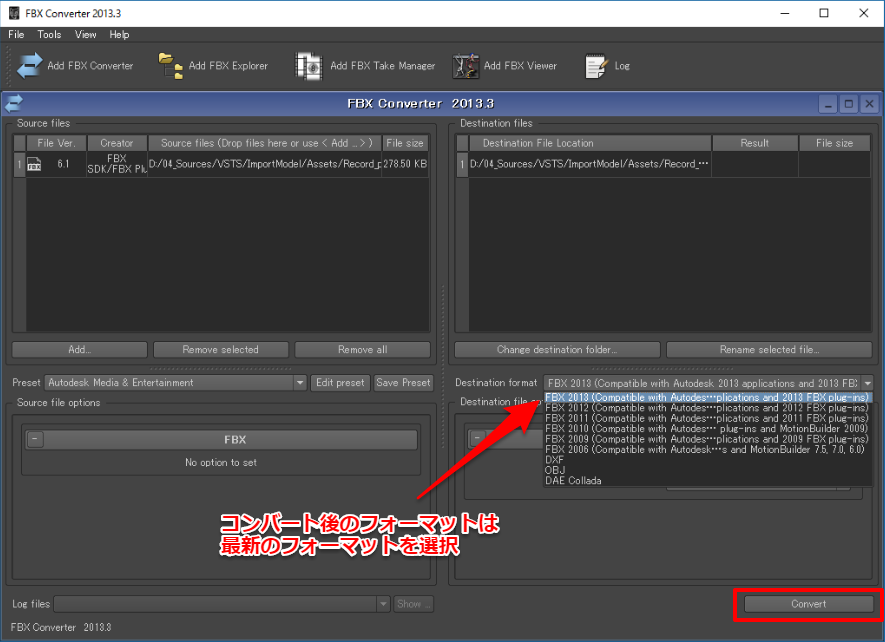885x642 pixels.
Task: Select the destination file location row 1
Action: click(x=590, y=164)
